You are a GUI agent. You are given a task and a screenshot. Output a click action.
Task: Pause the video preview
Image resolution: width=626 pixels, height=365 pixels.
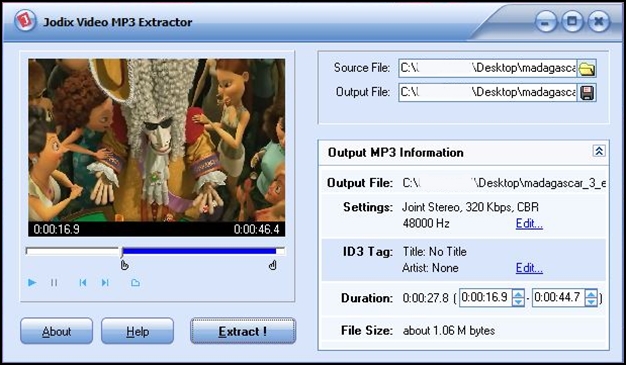pyautogui.click(x=54, y=283)
